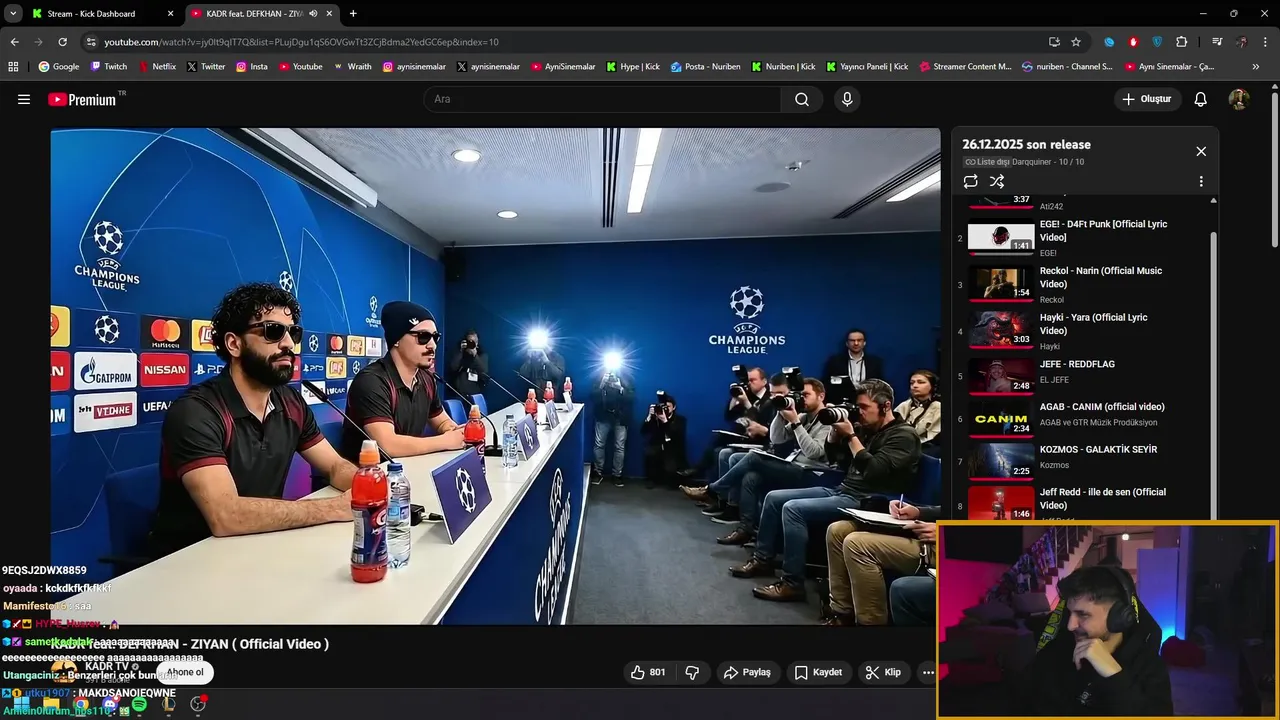Reload the page
Screen dimensions: 1280x720
pos(62,42)
